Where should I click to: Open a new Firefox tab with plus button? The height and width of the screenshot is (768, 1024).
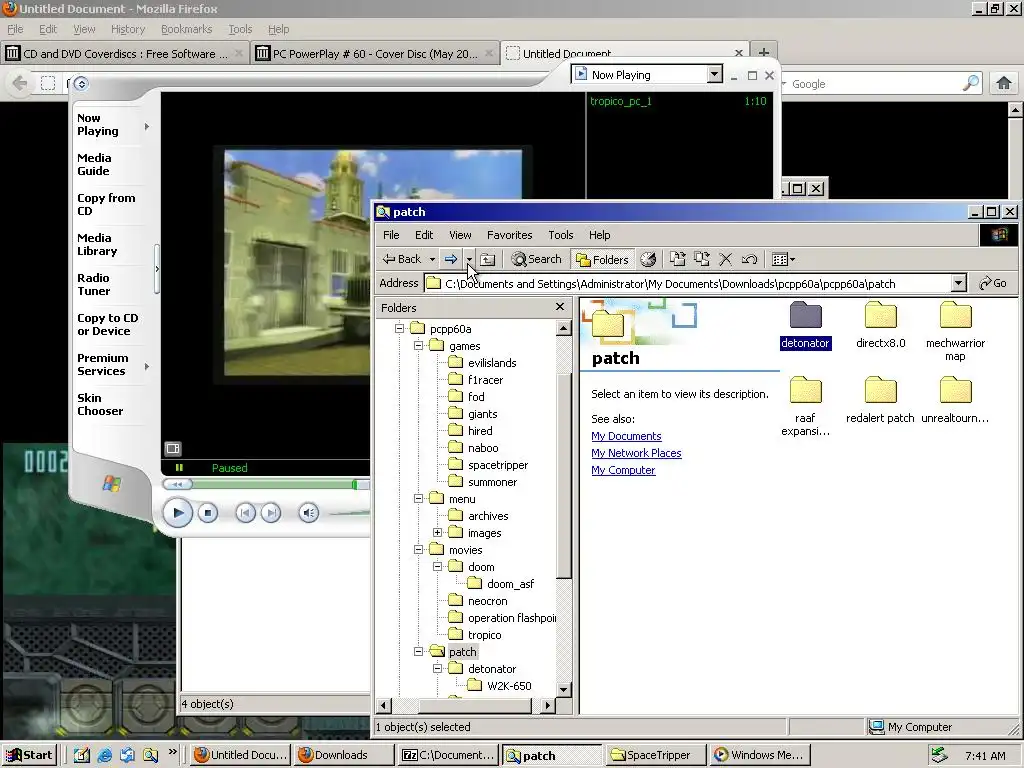(x=763, y=52)
